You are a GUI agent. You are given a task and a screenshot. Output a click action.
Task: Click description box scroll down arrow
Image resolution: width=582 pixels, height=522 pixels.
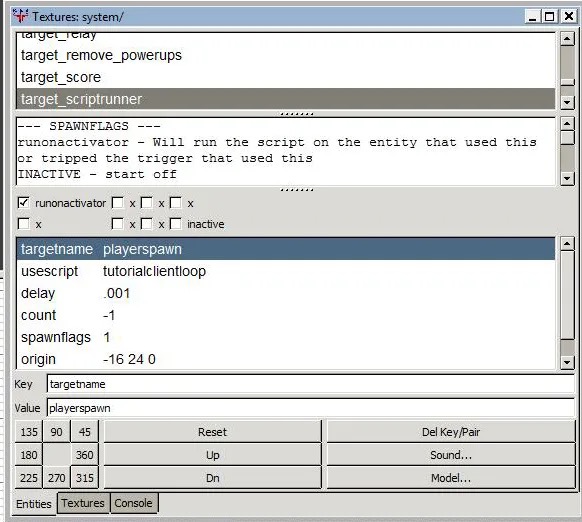(x=567, y=178)
